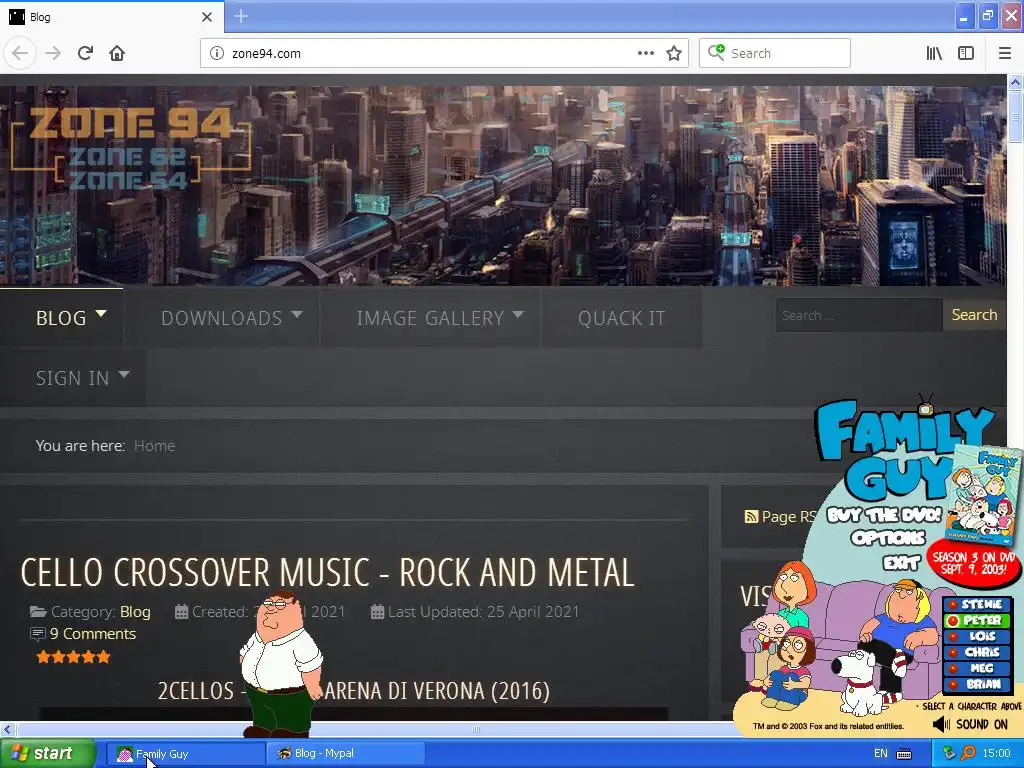This screenshot has height=768, width=1024.
Task: Click the horizontal scrollbar left arrow
Action: pyautogui.click(x=7, y=729)
